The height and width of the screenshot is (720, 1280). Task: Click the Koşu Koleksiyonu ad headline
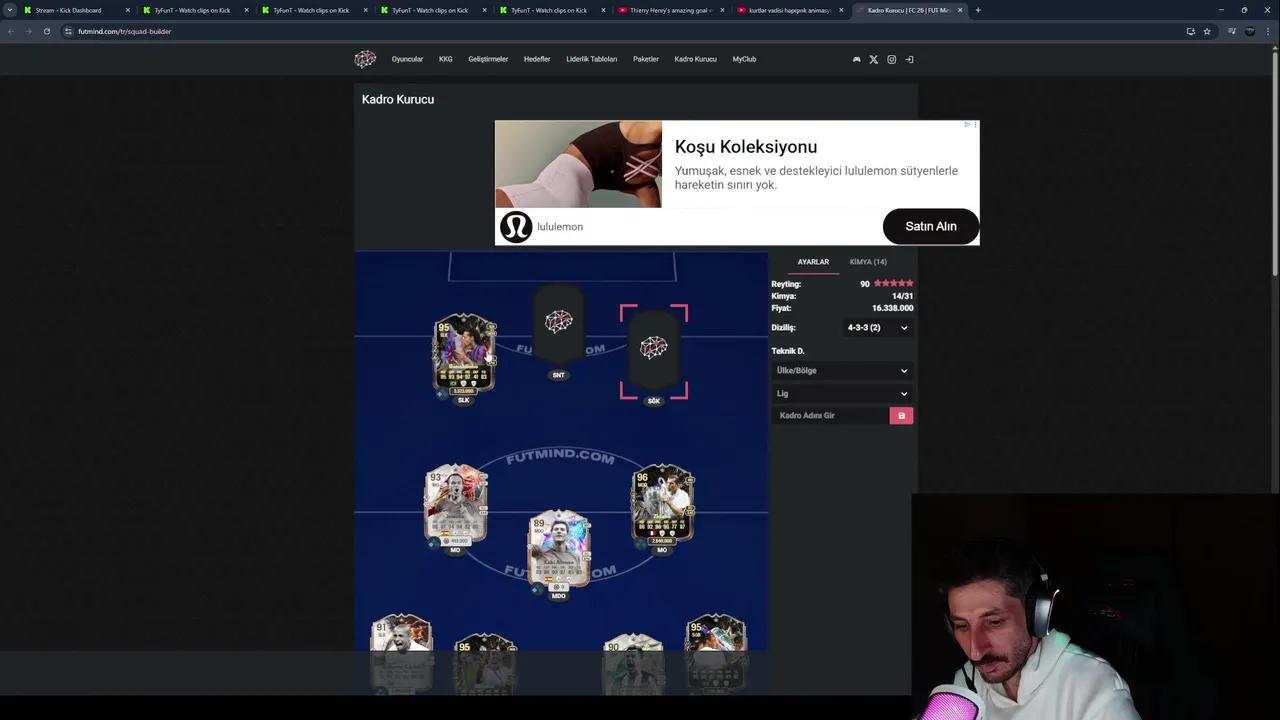point(746,147)
